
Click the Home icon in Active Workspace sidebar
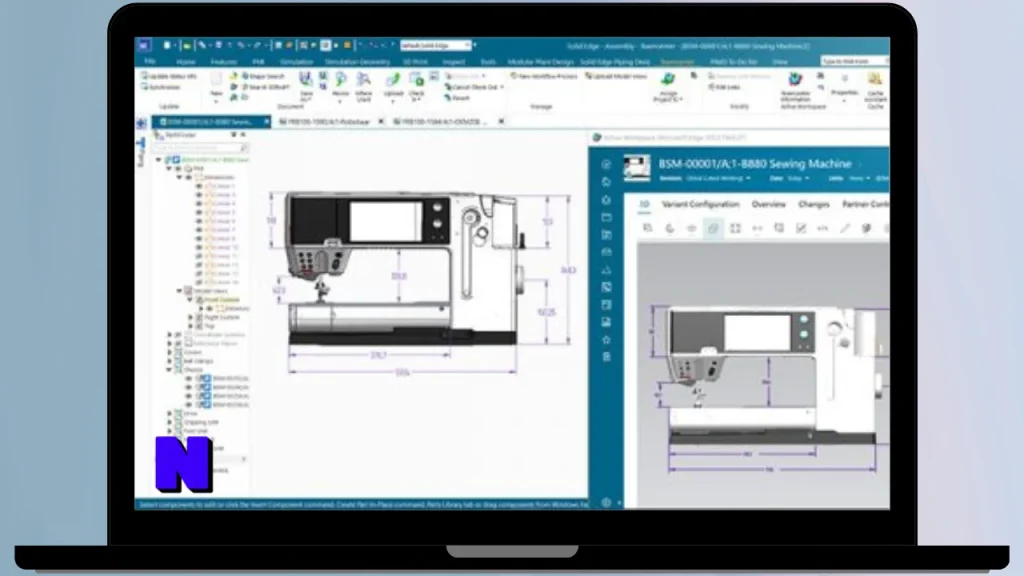click(x=606, y=182)
